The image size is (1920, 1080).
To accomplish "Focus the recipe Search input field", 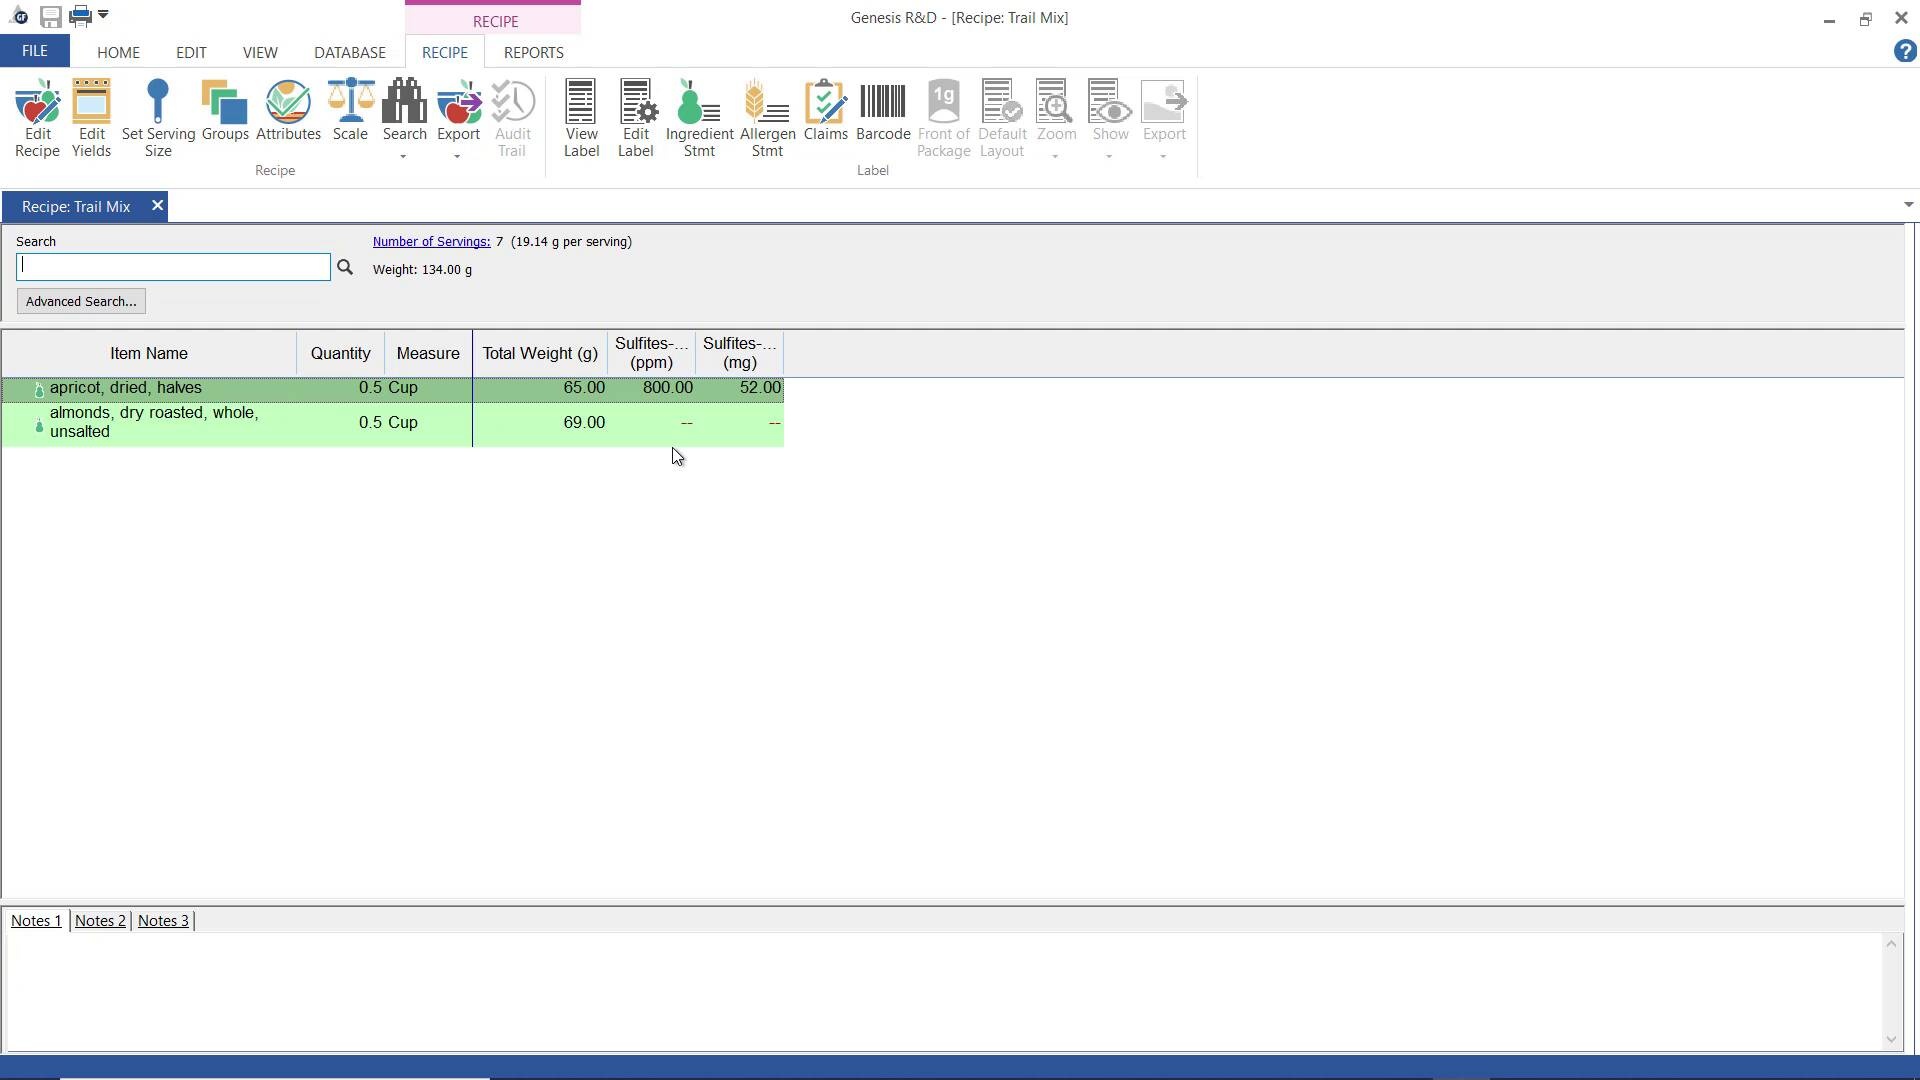I will click(173, 267).
